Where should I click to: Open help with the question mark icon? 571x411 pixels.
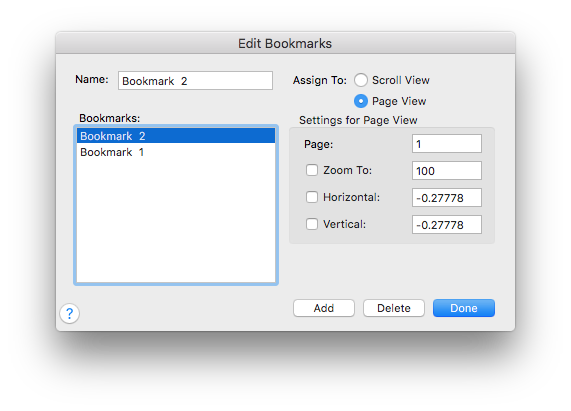[x=70, y=313]
